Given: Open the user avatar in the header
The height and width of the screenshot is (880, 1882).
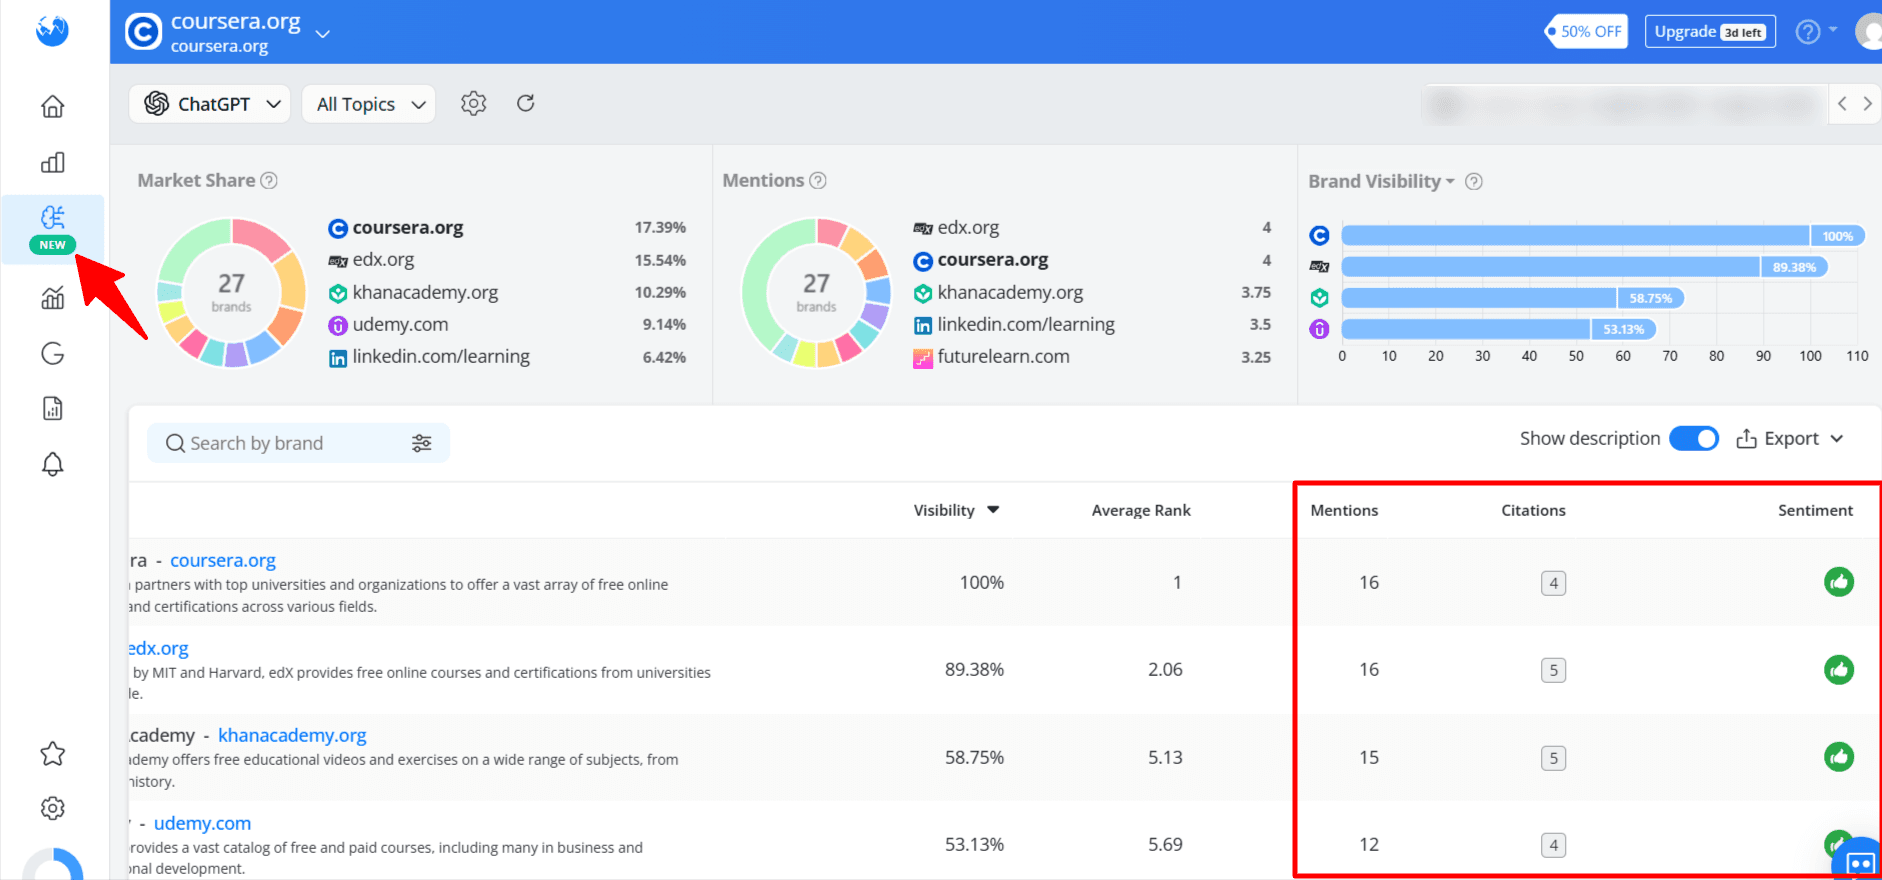Looking at the screenshot, I should [1868, 32].
